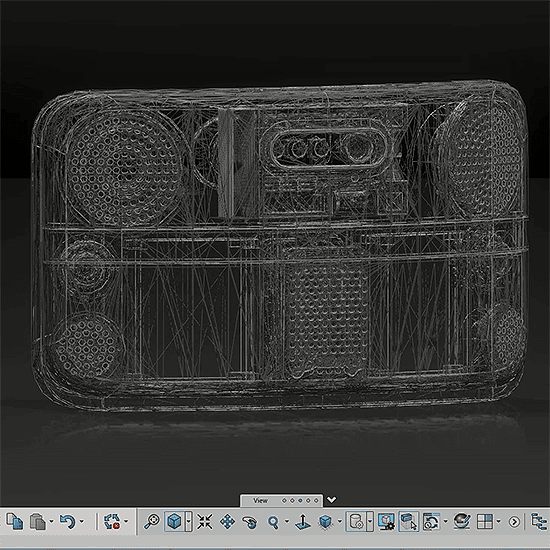Click the gray paste clipboard icon
The image size is (550, 550).
38,522
